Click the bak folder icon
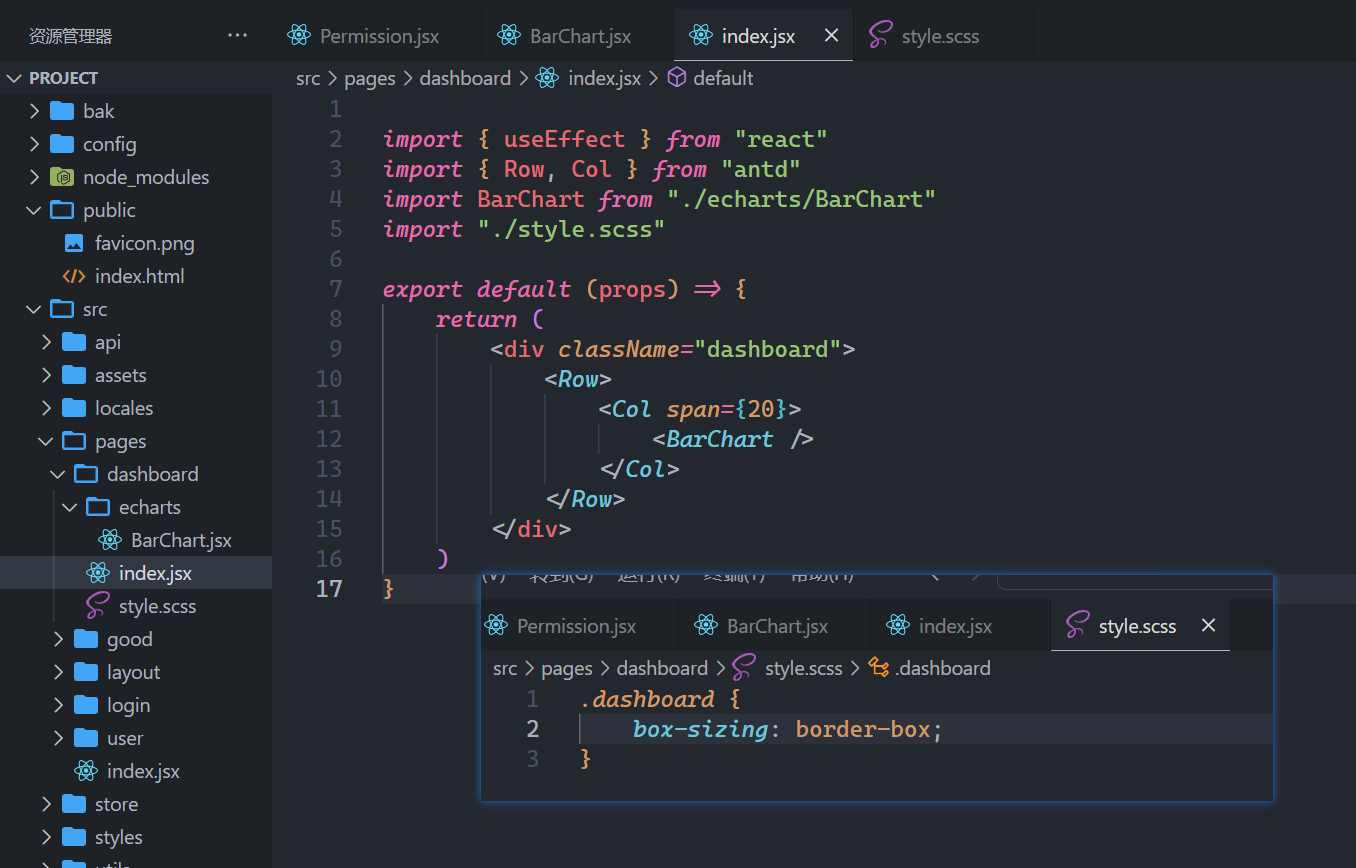Screen dimensions: 1356x868 point(62,111)
